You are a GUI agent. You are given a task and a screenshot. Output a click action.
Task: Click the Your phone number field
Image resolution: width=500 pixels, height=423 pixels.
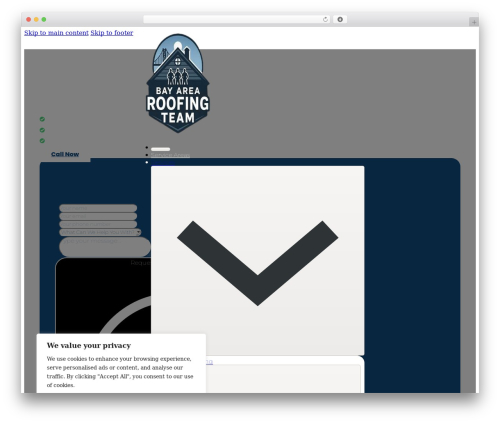(x=98, y=224)
